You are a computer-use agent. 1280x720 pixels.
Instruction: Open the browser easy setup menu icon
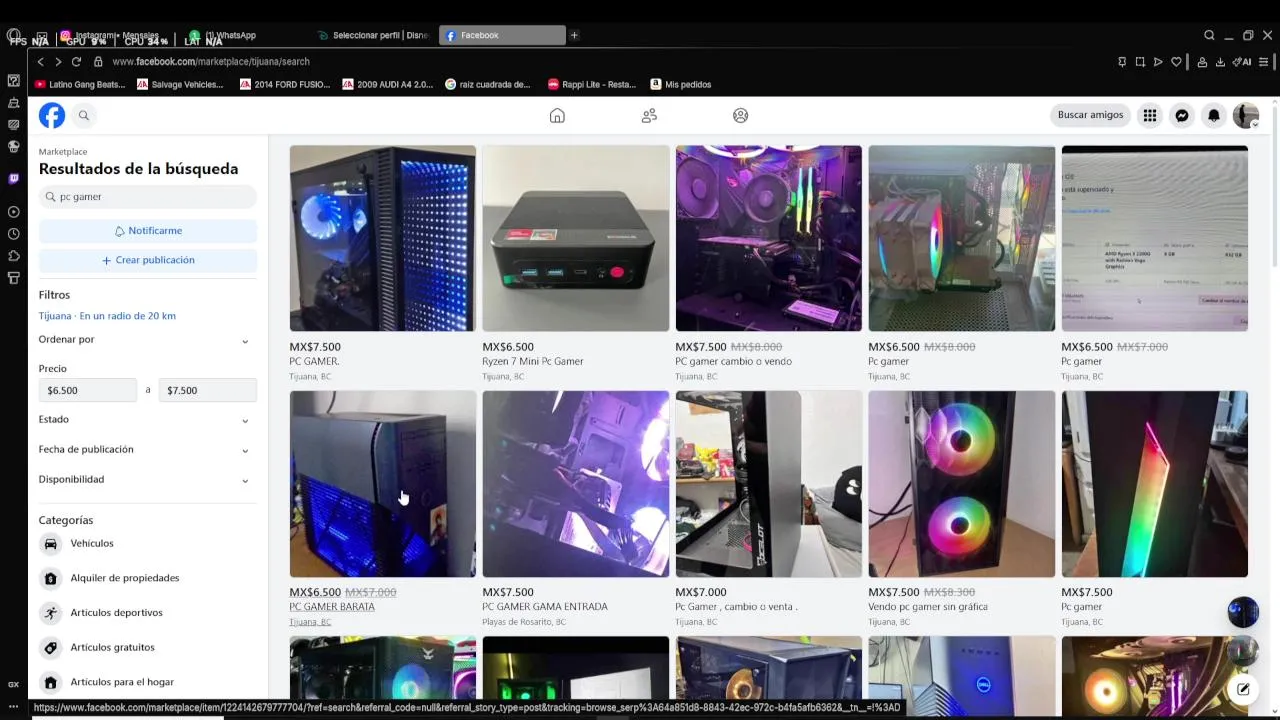[1264, 62]
